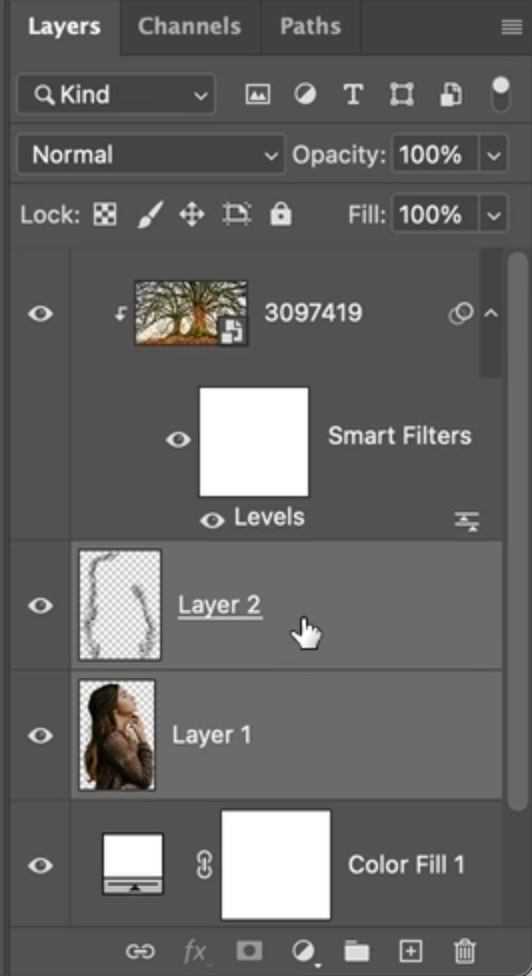The image size is (532, 976).
Task: Filter for type layers icon
Action: click(353, 95)
